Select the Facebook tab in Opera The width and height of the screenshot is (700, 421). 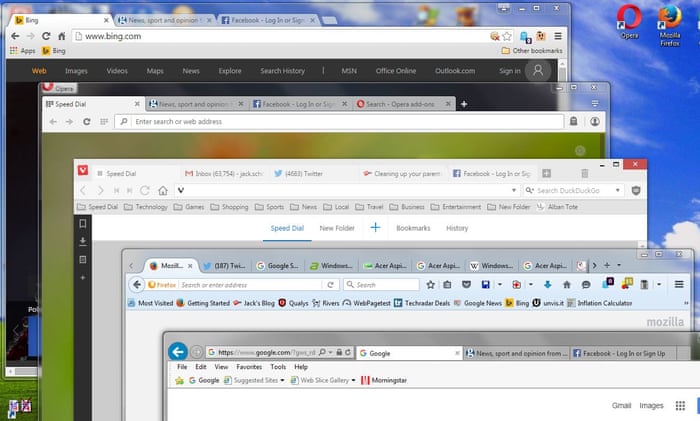tap(299, 103)
